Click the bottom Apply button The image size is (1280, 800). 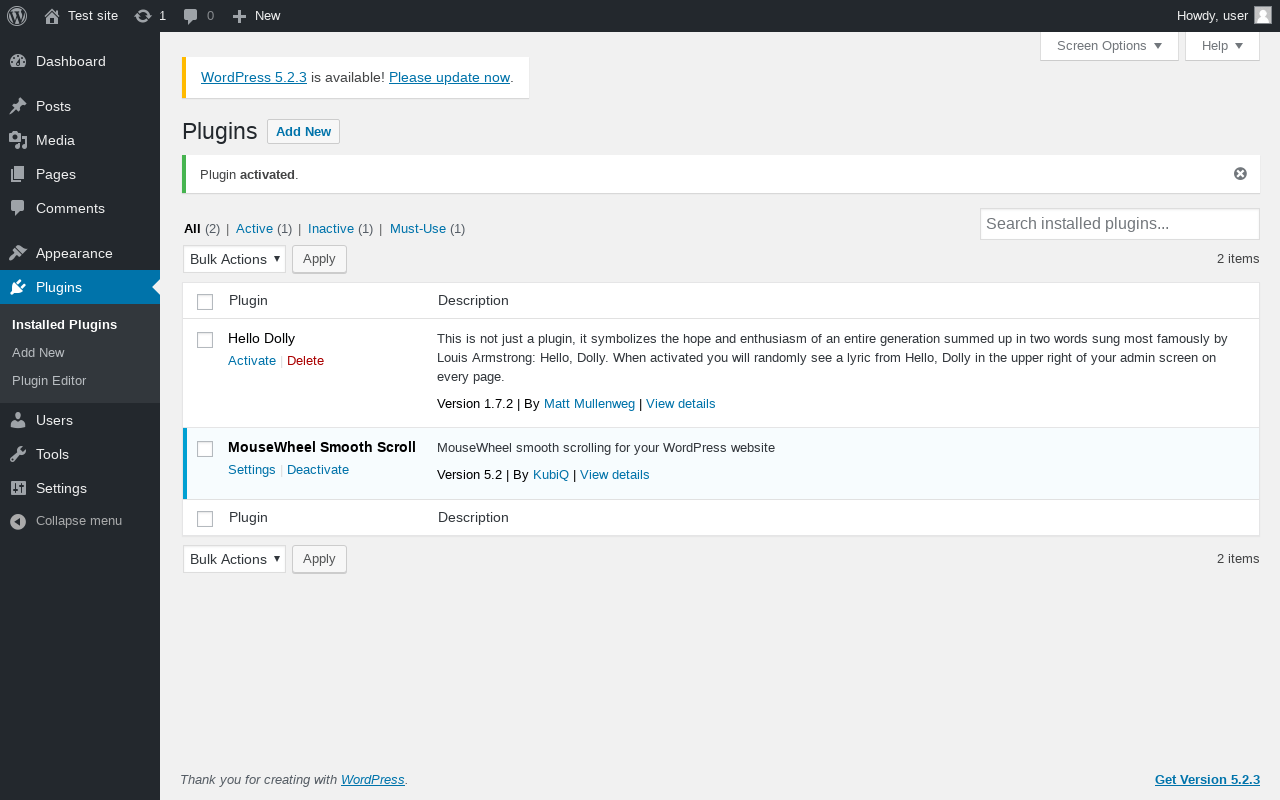click(319, 559)
